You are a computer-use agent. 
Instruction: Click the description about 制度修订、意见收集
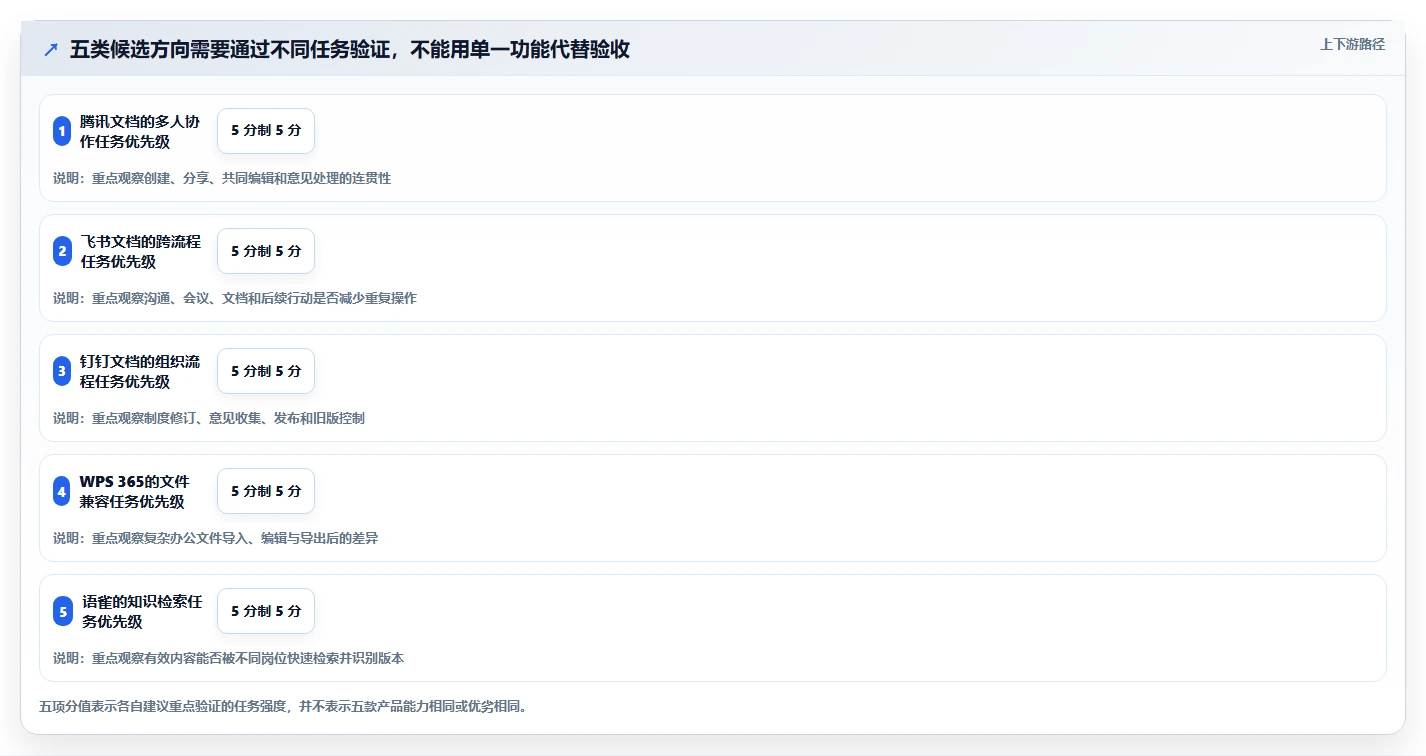[x=209, y=418]
